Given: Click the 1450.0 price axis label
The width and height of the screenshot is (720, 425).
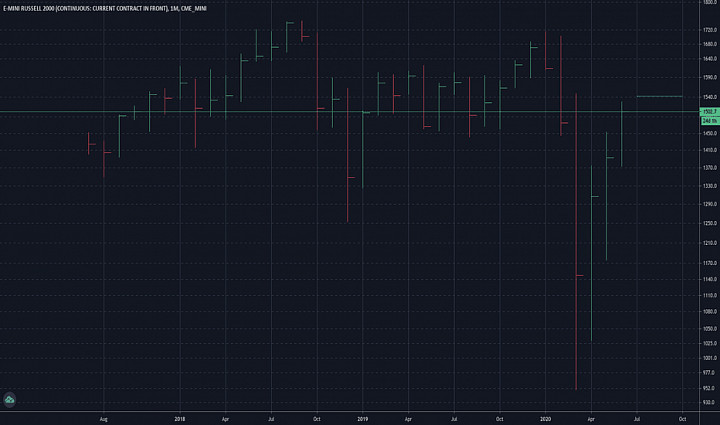Looking at the screenshot, I should click(x=709, y=133).
